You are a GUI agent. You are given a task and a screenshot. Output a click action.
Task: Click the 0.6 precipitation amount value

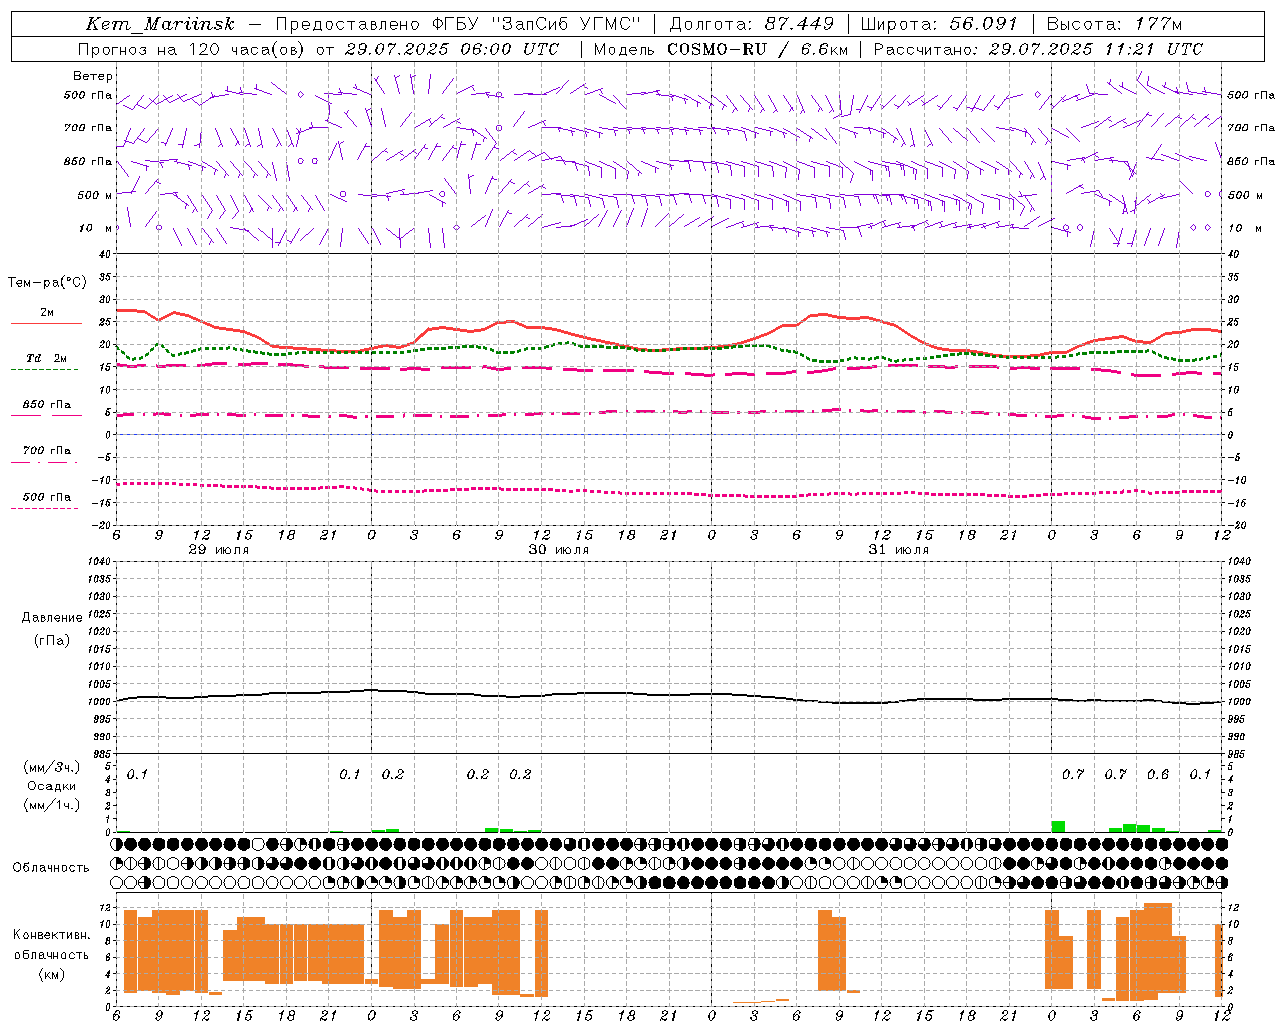[x=1158, y=775]
